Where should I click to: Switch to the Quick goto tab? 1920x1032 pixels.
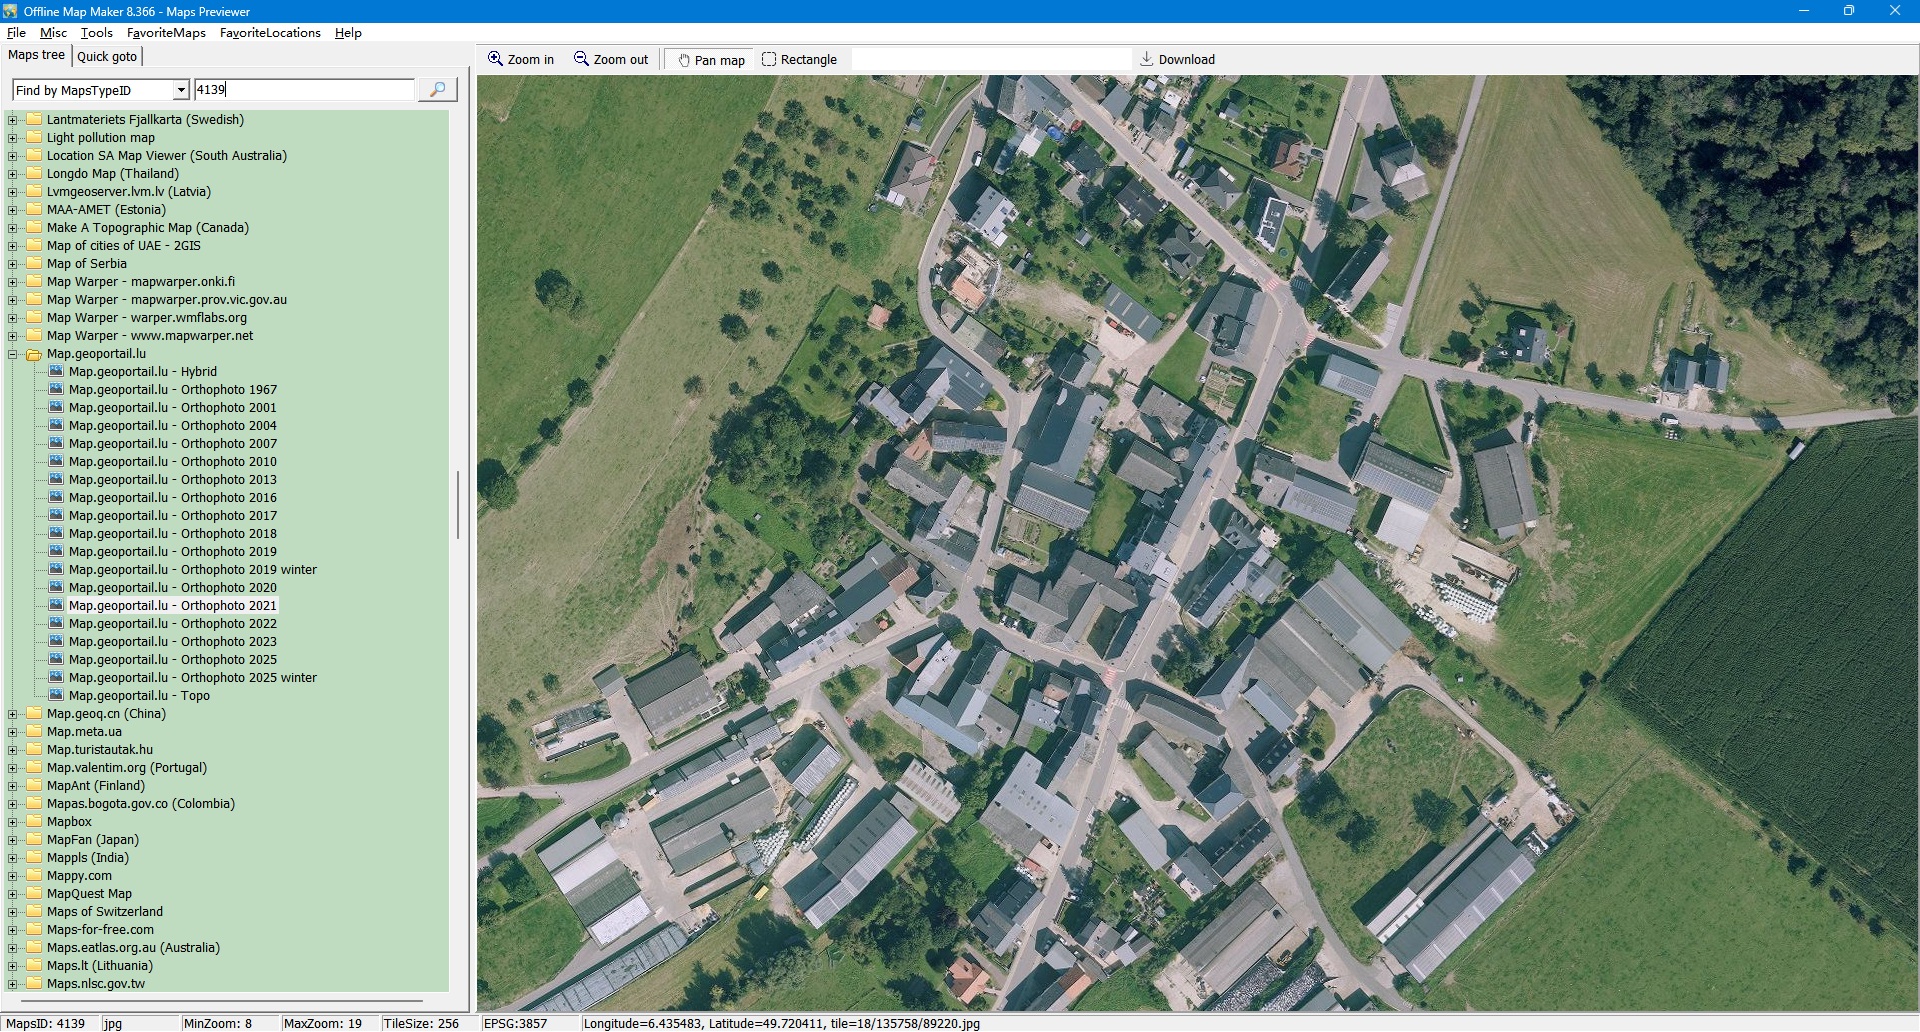(107, 56)
